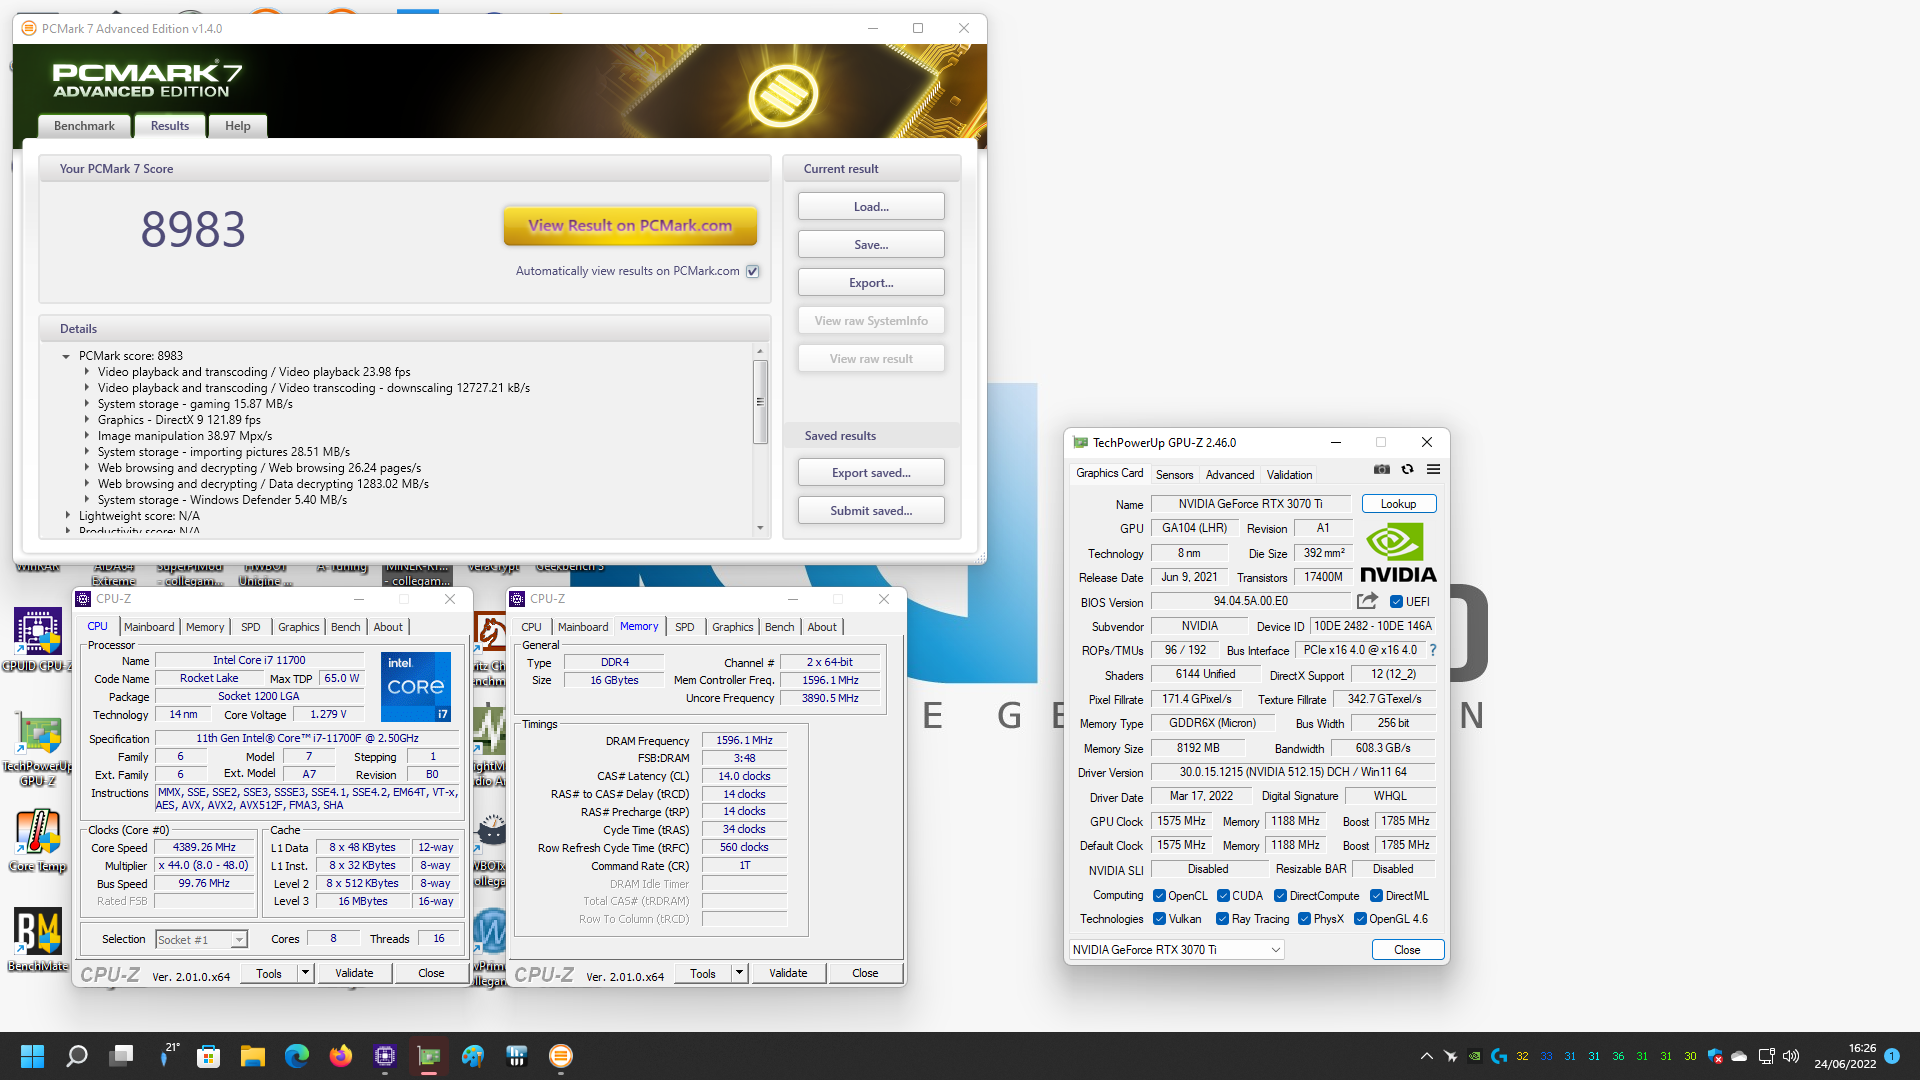Open Microsoft Store from the taskbar
The height and width of the screenshot is (1080, 1920).
coord(209,1056)
